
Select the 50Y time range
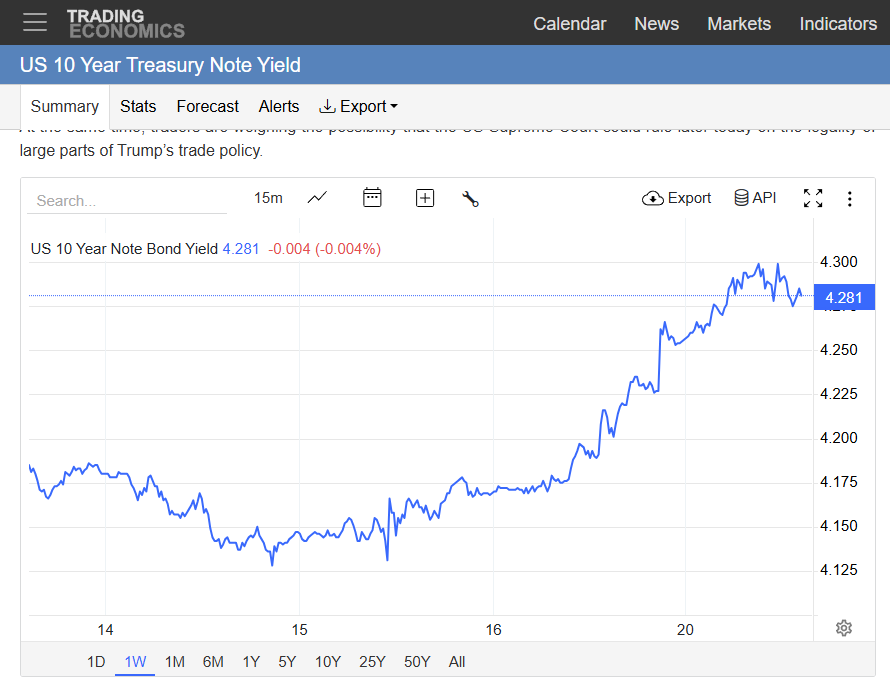pos(417,662)
